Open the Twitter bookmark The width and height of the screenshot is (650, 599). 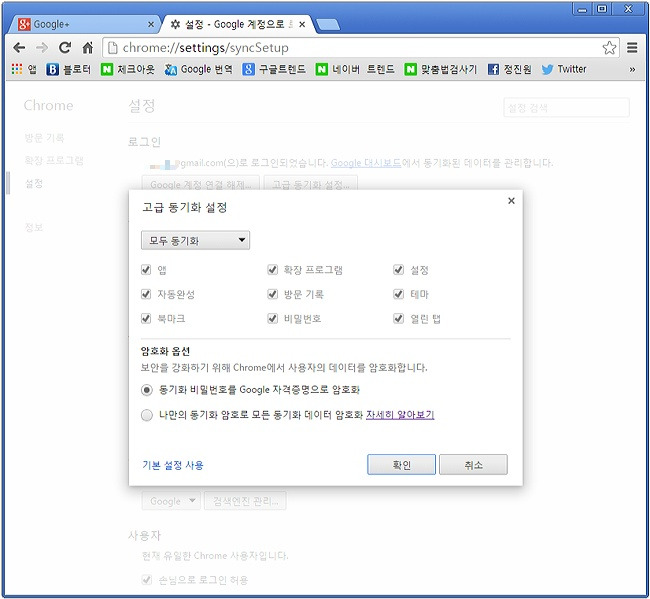click(x=564, y=69)
